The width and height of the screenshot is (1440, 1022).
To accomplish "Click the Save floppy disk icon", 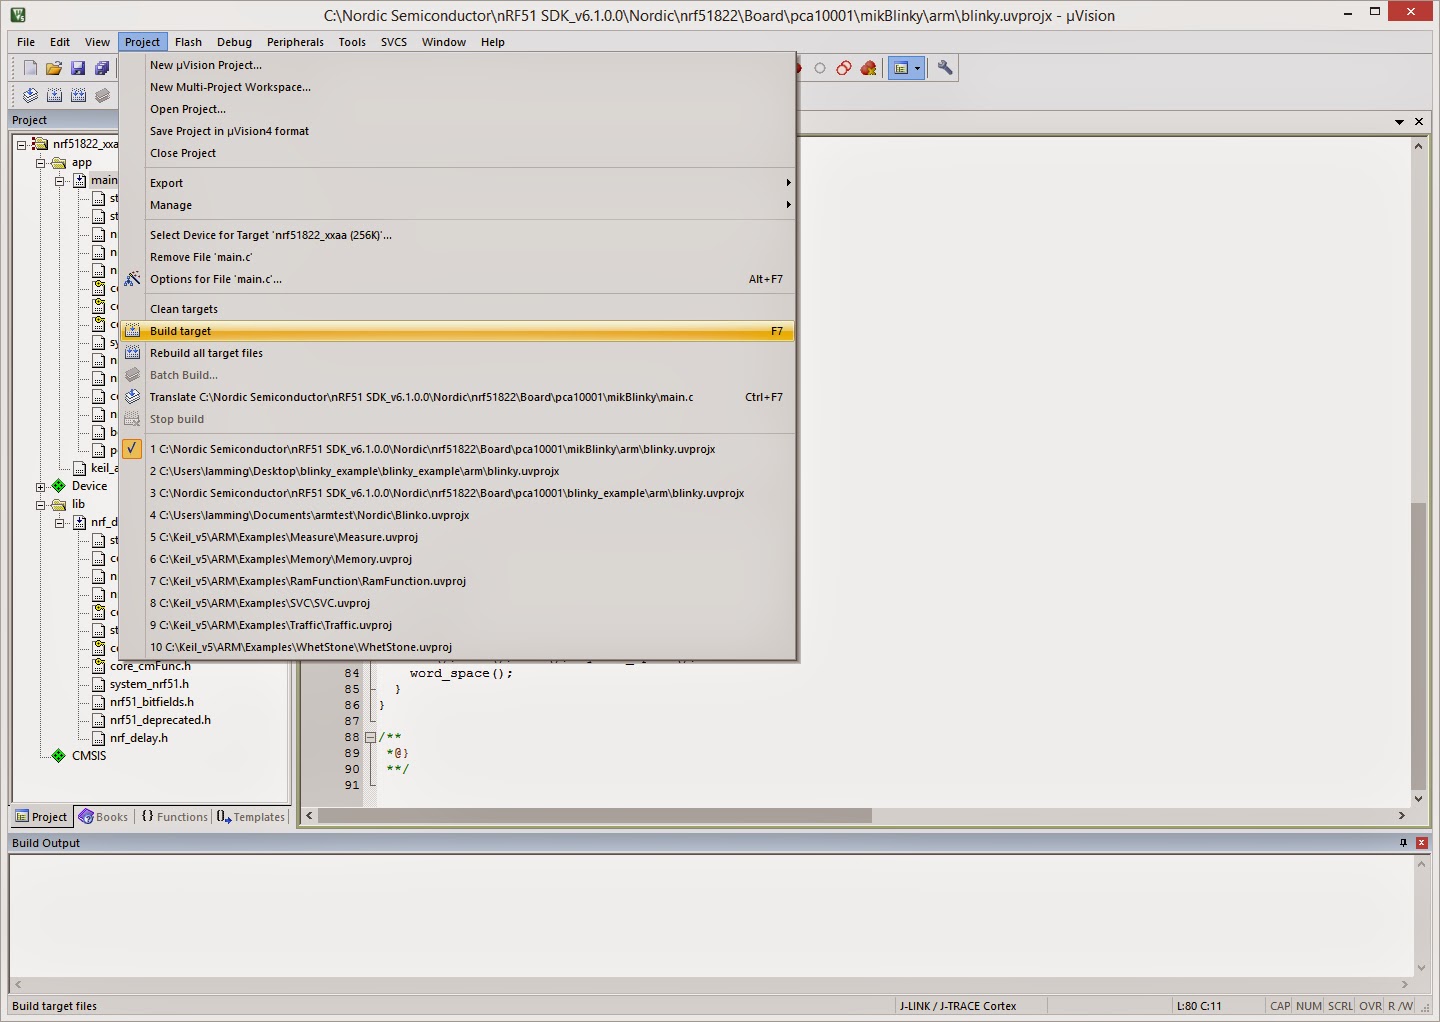I will click(x=78, y=68).
